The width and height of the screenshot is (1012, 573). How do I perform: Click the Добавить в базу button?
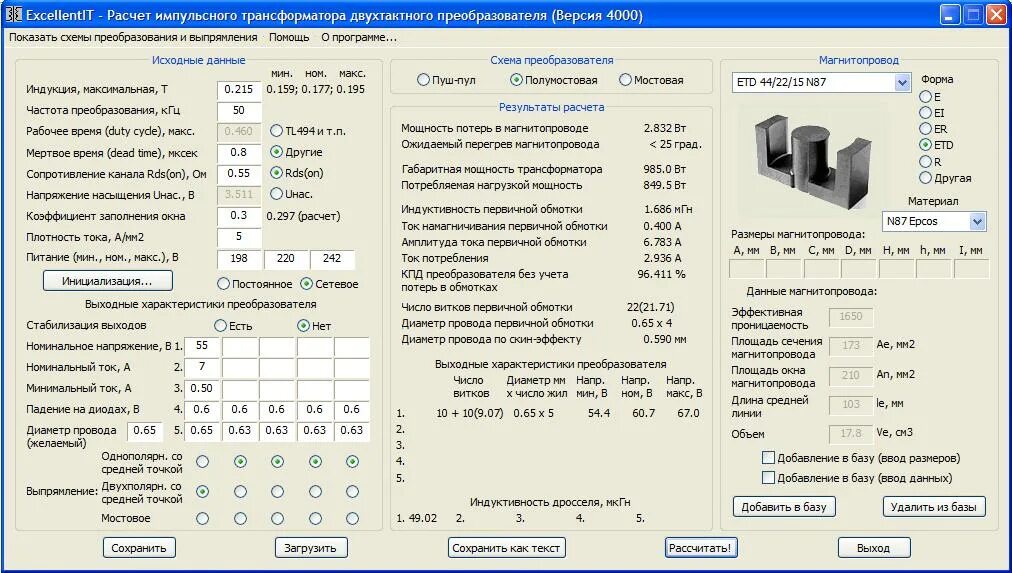click(x=784, y=507)
